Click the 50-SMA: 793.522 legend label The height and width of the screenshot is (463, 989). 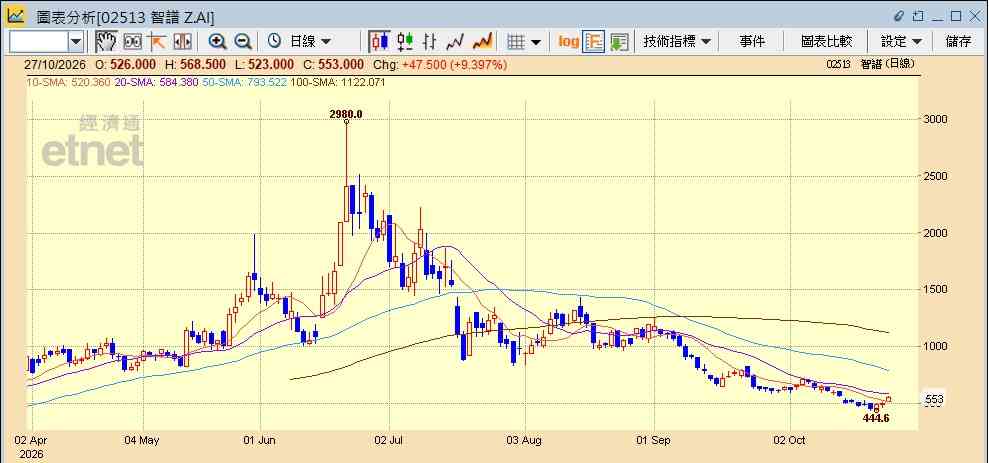point(245,82)
